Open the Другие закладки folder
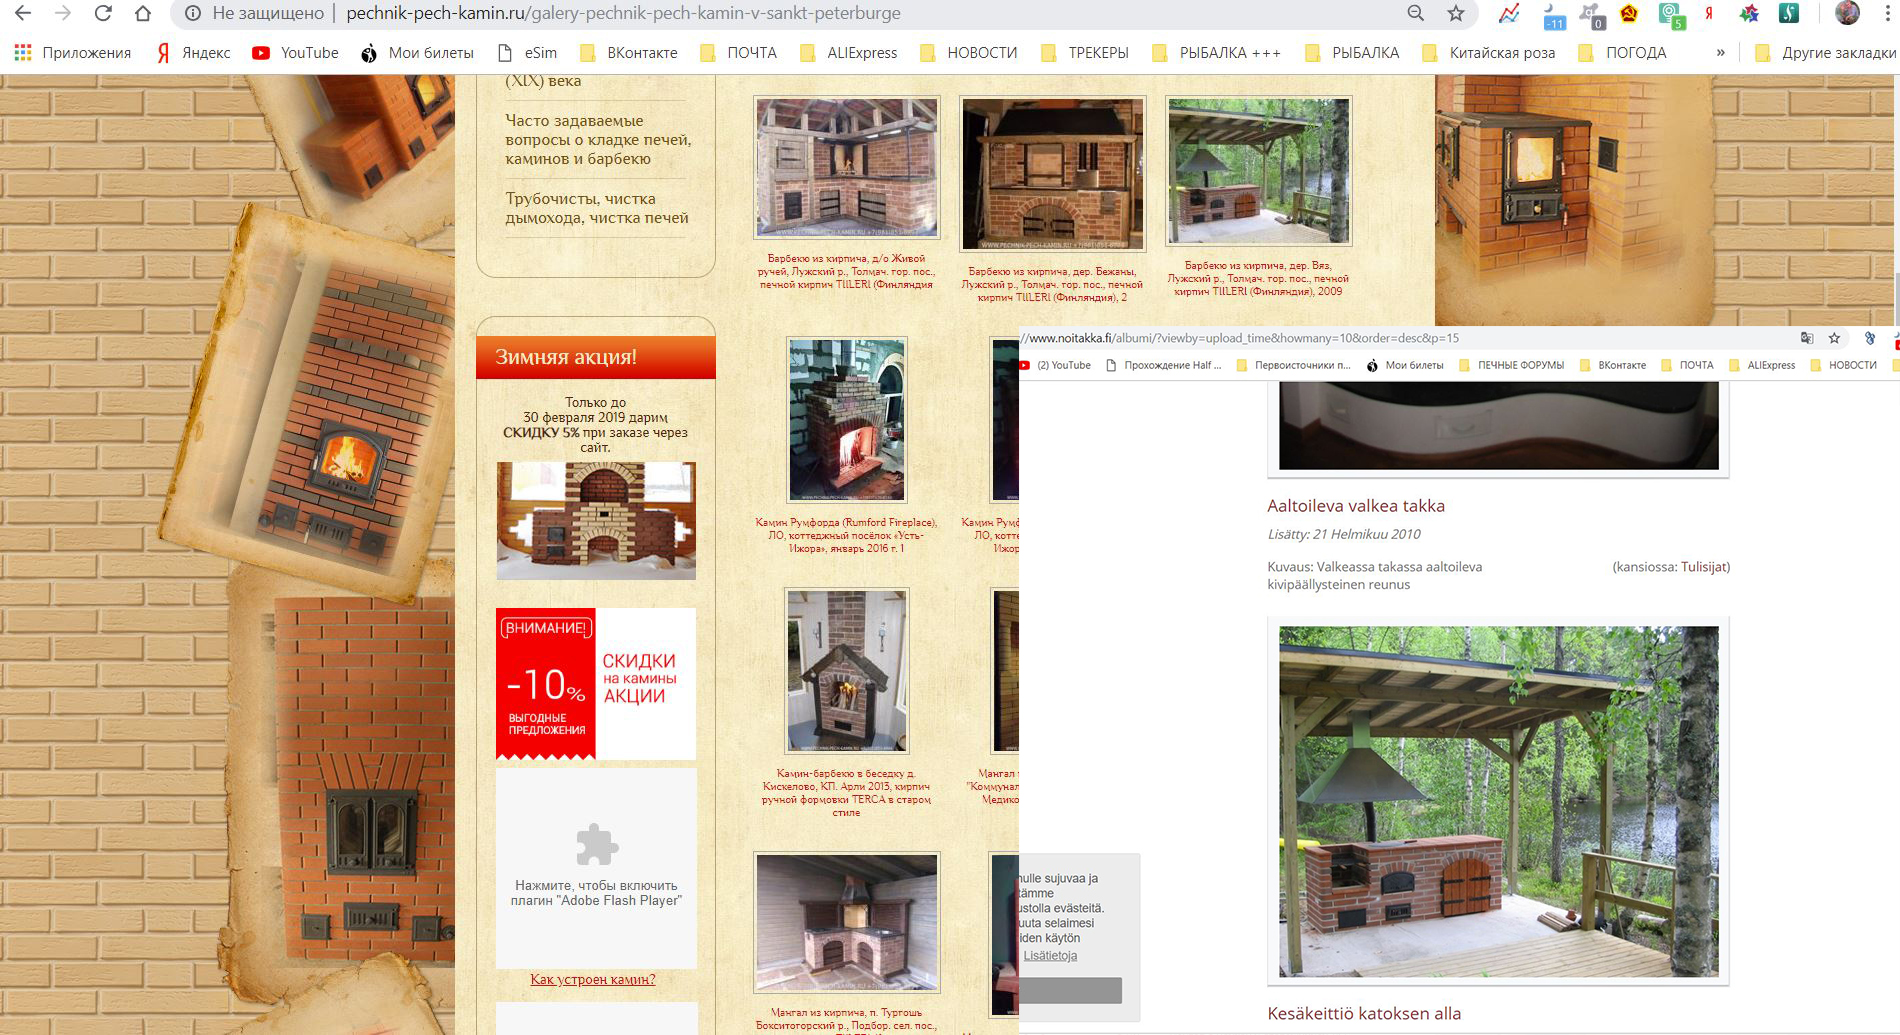The width and height of the screenshot is (1900, 1035). point(1826,53)
